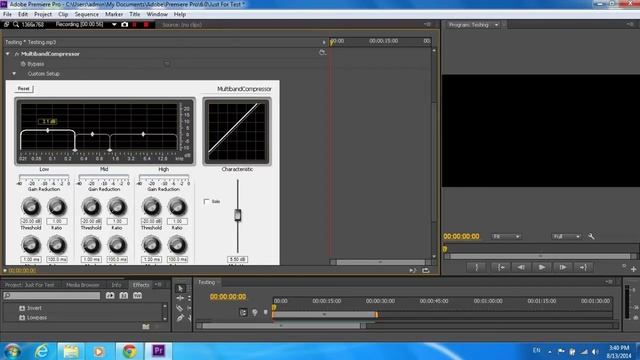Open Program monitor settings wrench
Viewport: 640px width, 360px height.
[x=591, y=236]
